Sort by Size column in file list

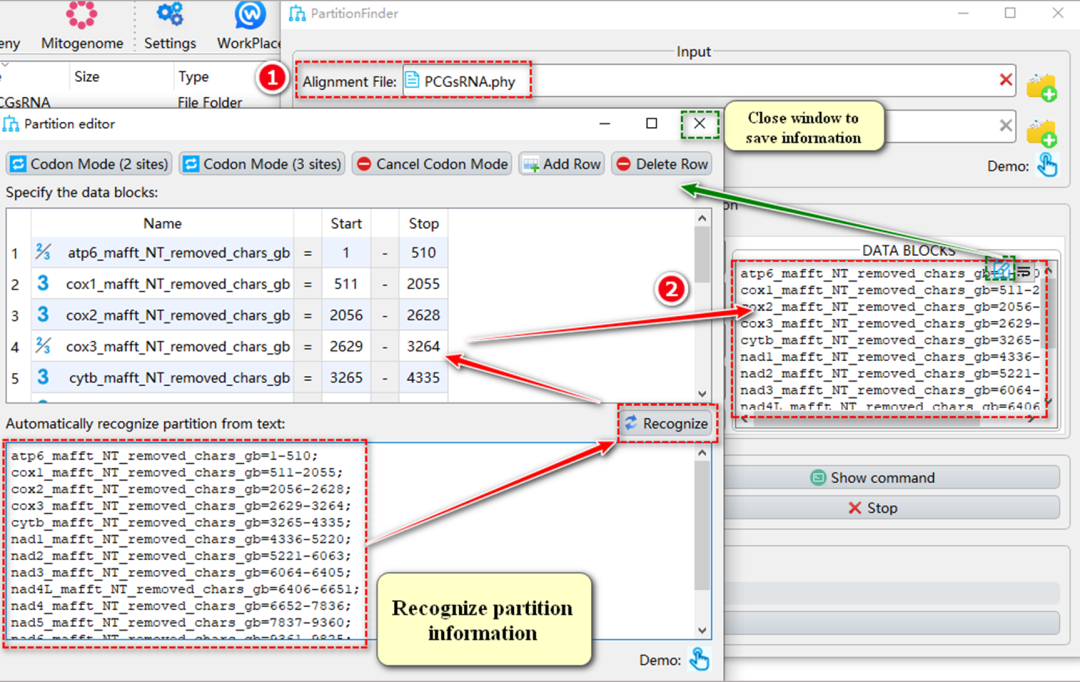coord(87,76)
